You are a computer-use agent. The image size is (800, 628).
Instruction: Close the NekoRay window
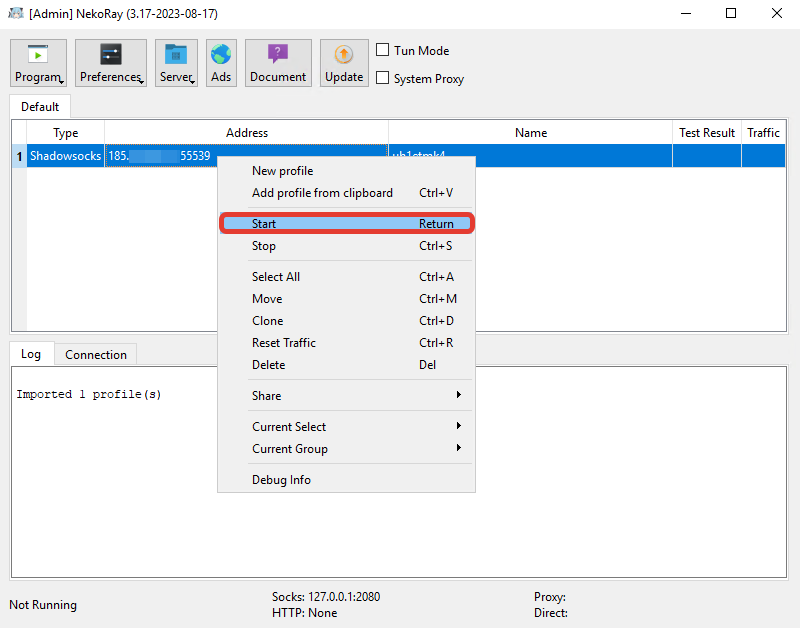click(777, 13)
